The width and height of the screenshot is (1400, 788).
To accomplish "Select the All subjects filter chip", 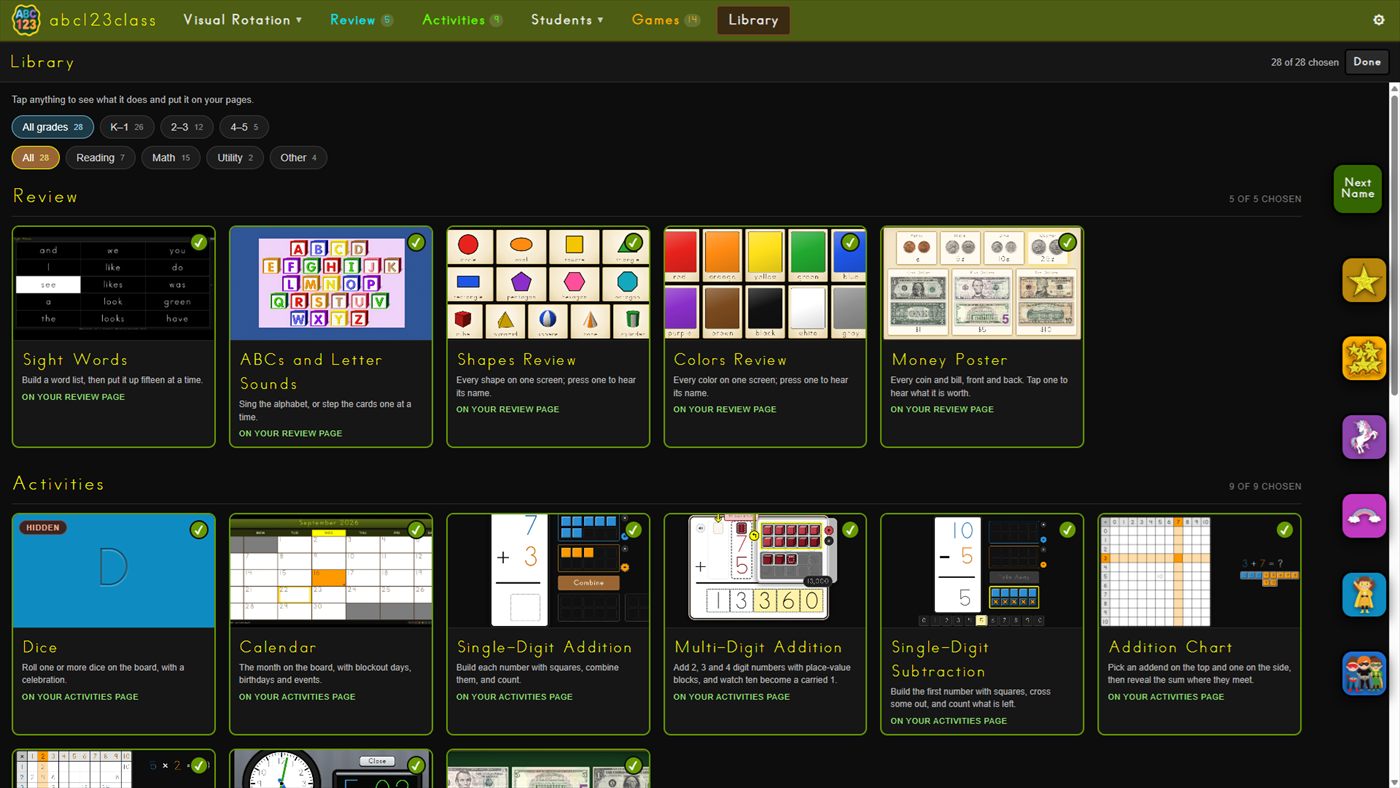I will (x=36, y=157).
